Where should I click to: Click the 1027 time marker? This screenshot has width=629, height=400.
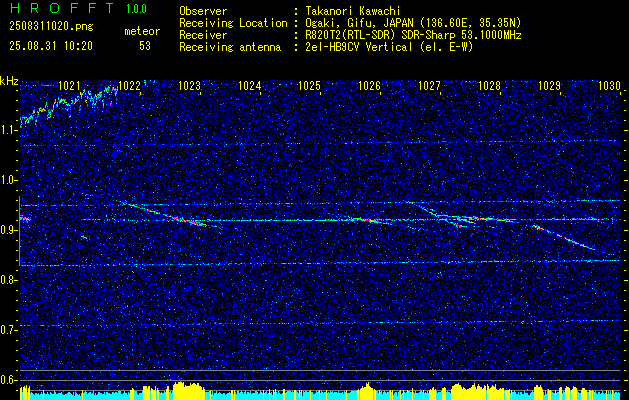pyautogui.click(x=429, y=85)
